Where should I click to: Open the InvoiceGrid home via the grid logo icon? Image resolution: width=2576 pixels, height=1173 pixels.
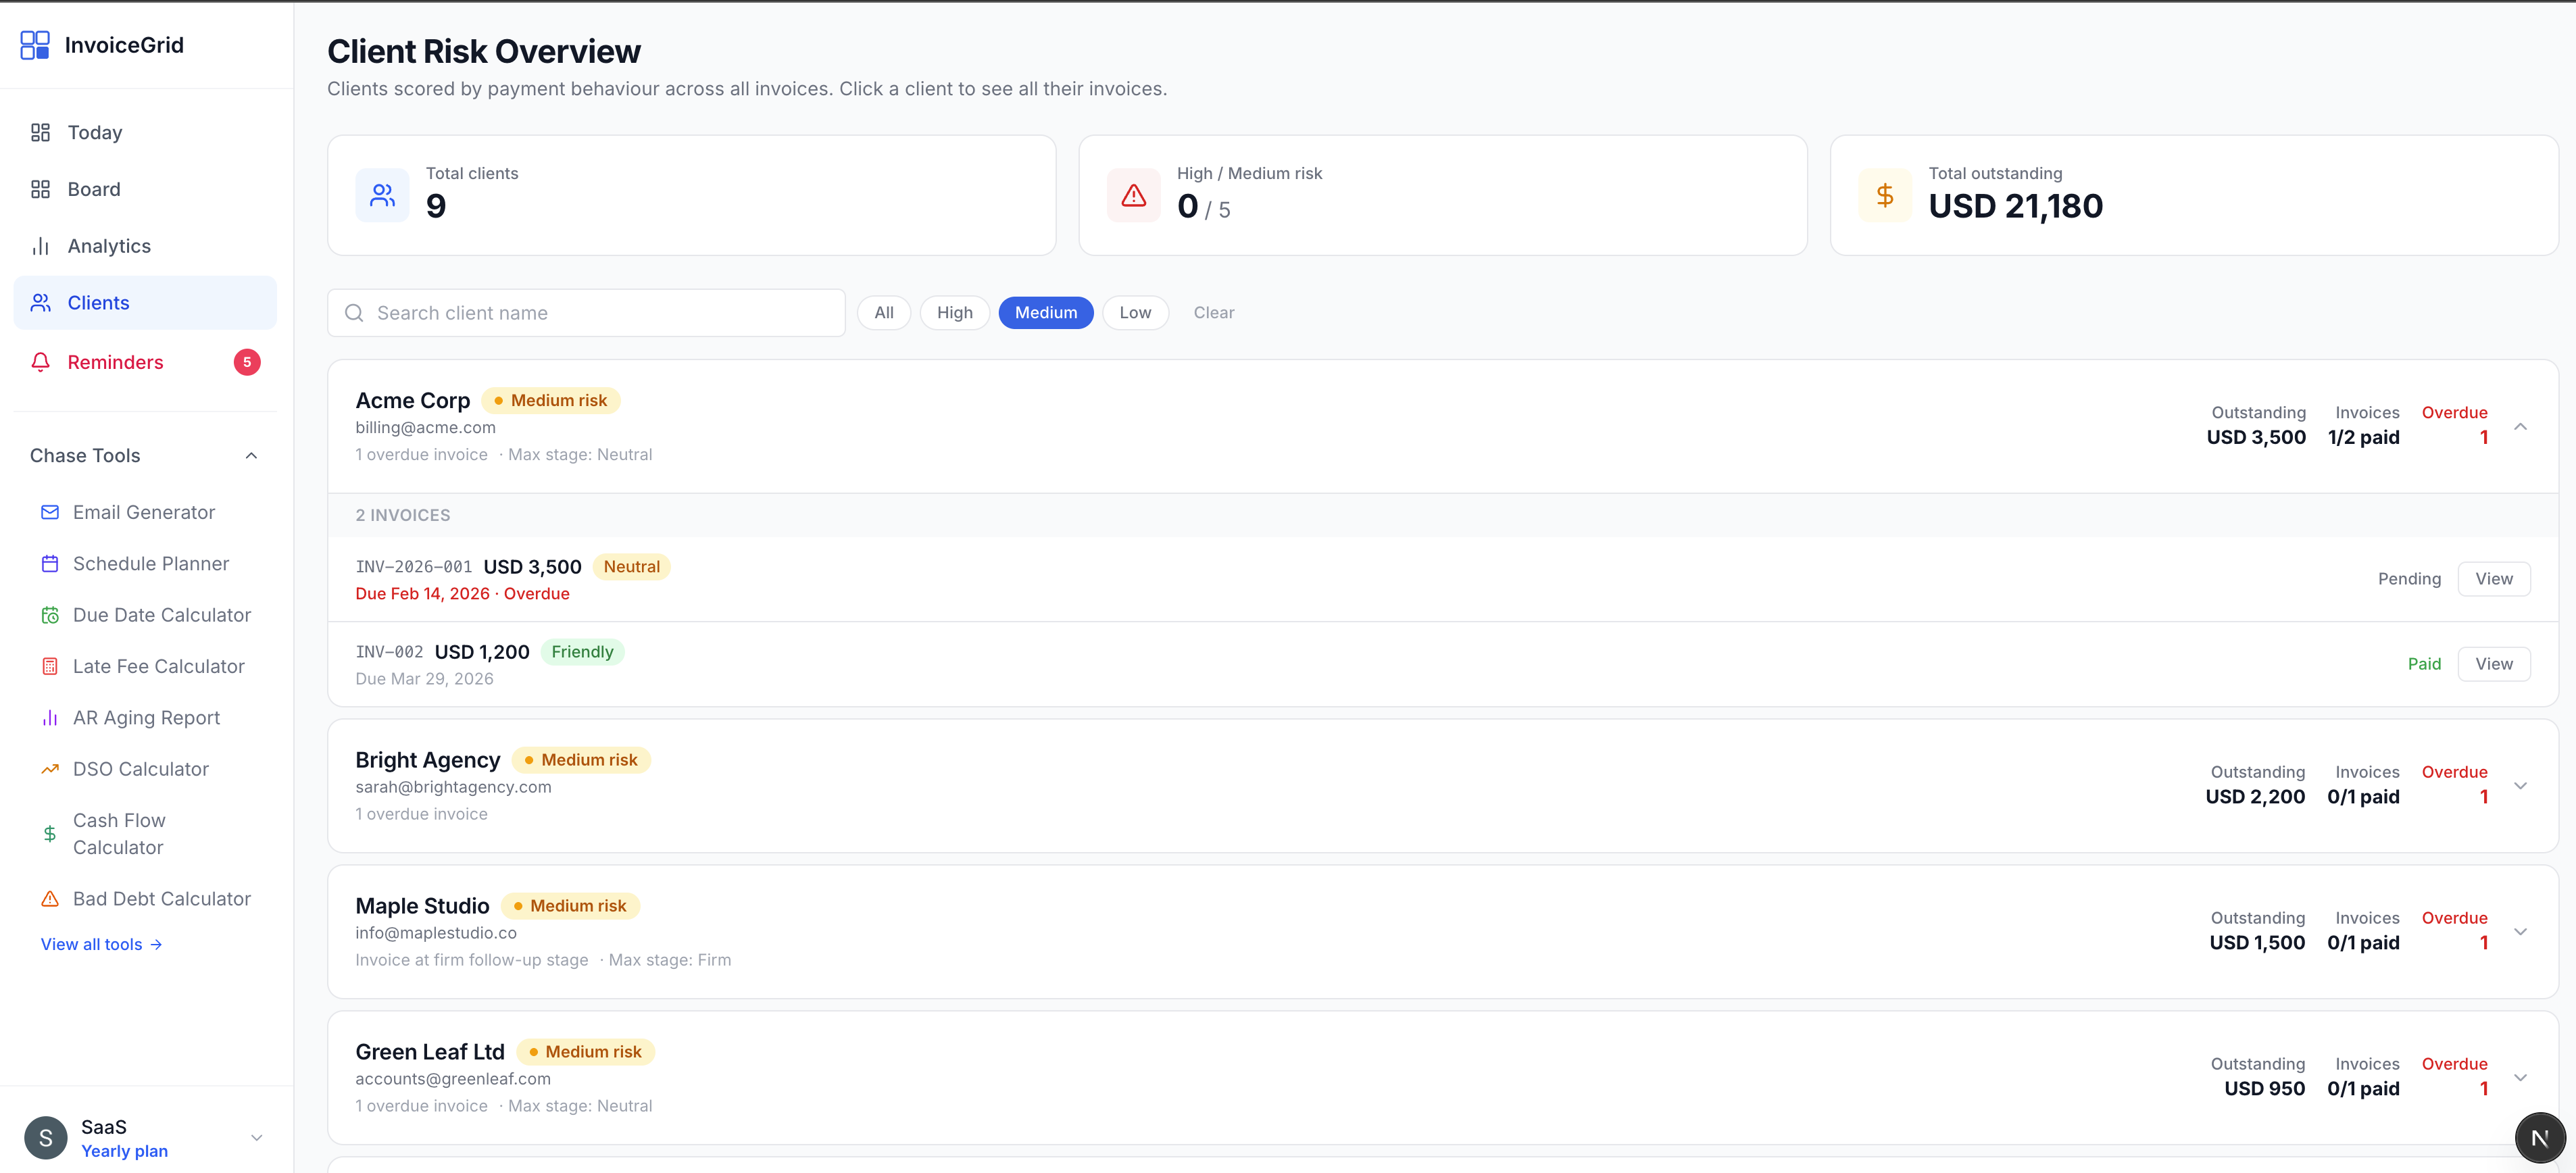coord(36,44)
